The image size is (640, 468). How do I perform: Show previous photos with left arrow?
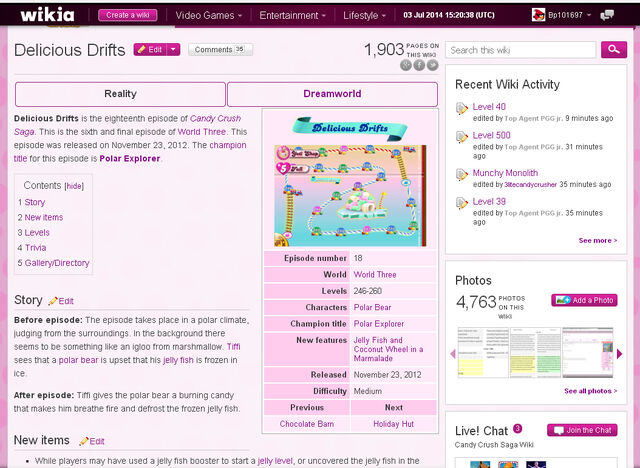[x=453, y=354]
